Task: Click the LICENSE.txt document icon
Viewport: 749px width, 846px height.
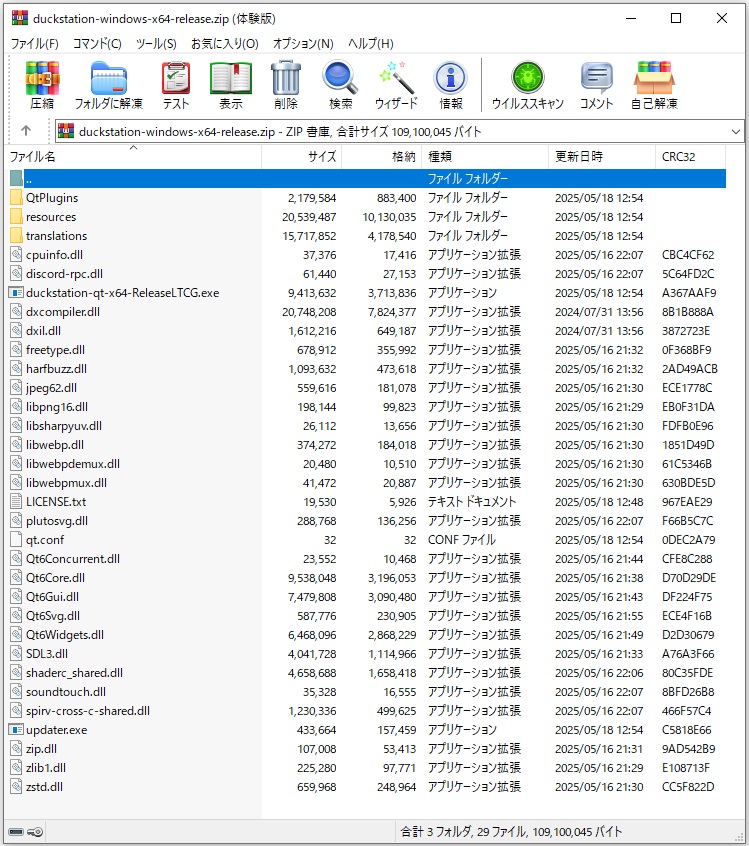Action: (x=16, y=501)
